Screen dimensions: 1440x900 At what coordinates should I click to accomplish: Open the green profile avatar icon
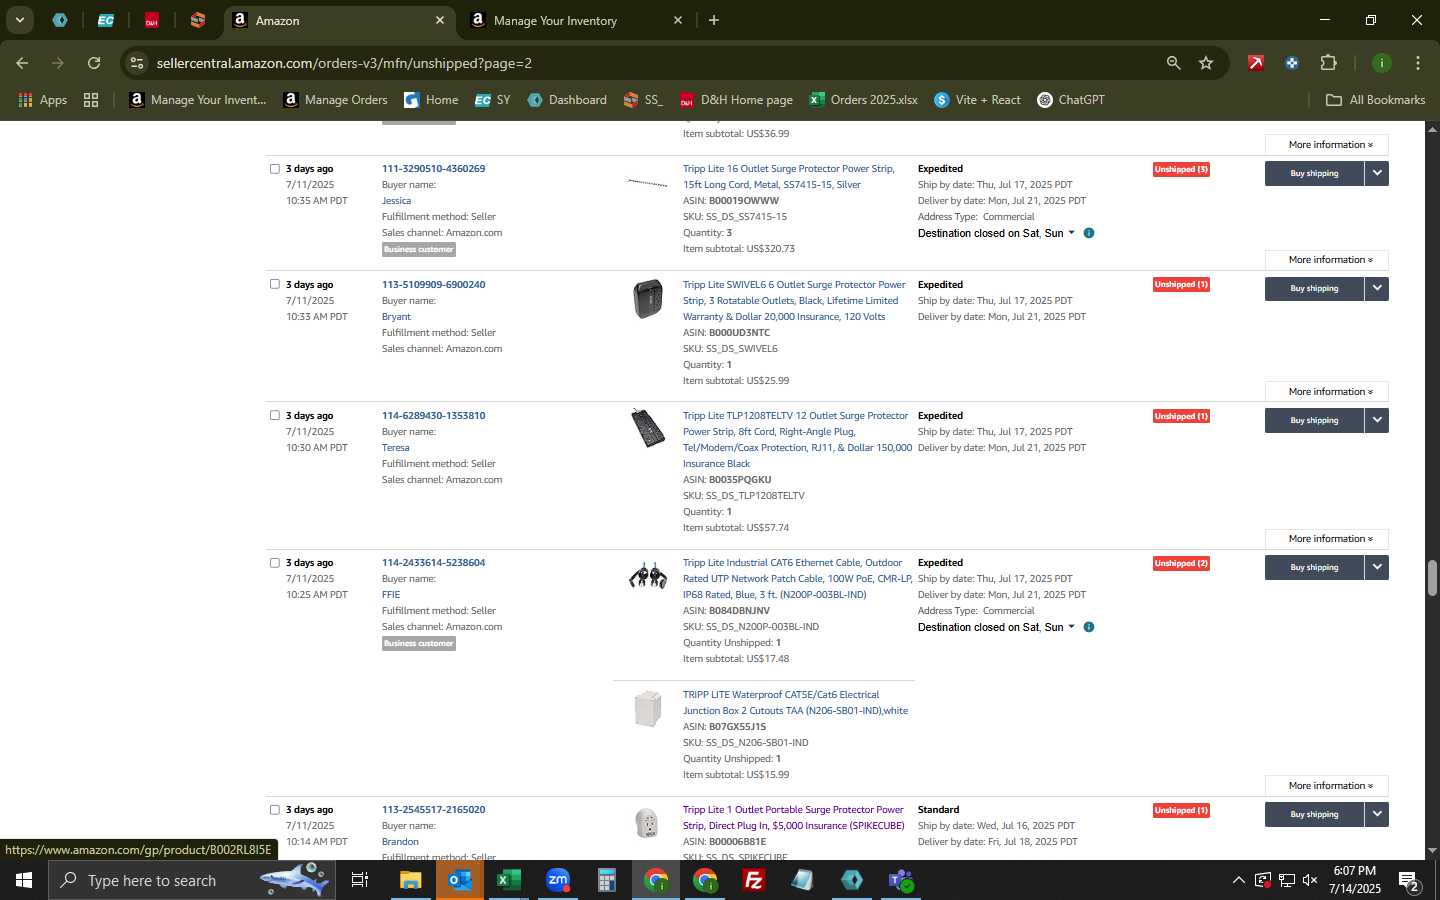tap(1381, 63)
